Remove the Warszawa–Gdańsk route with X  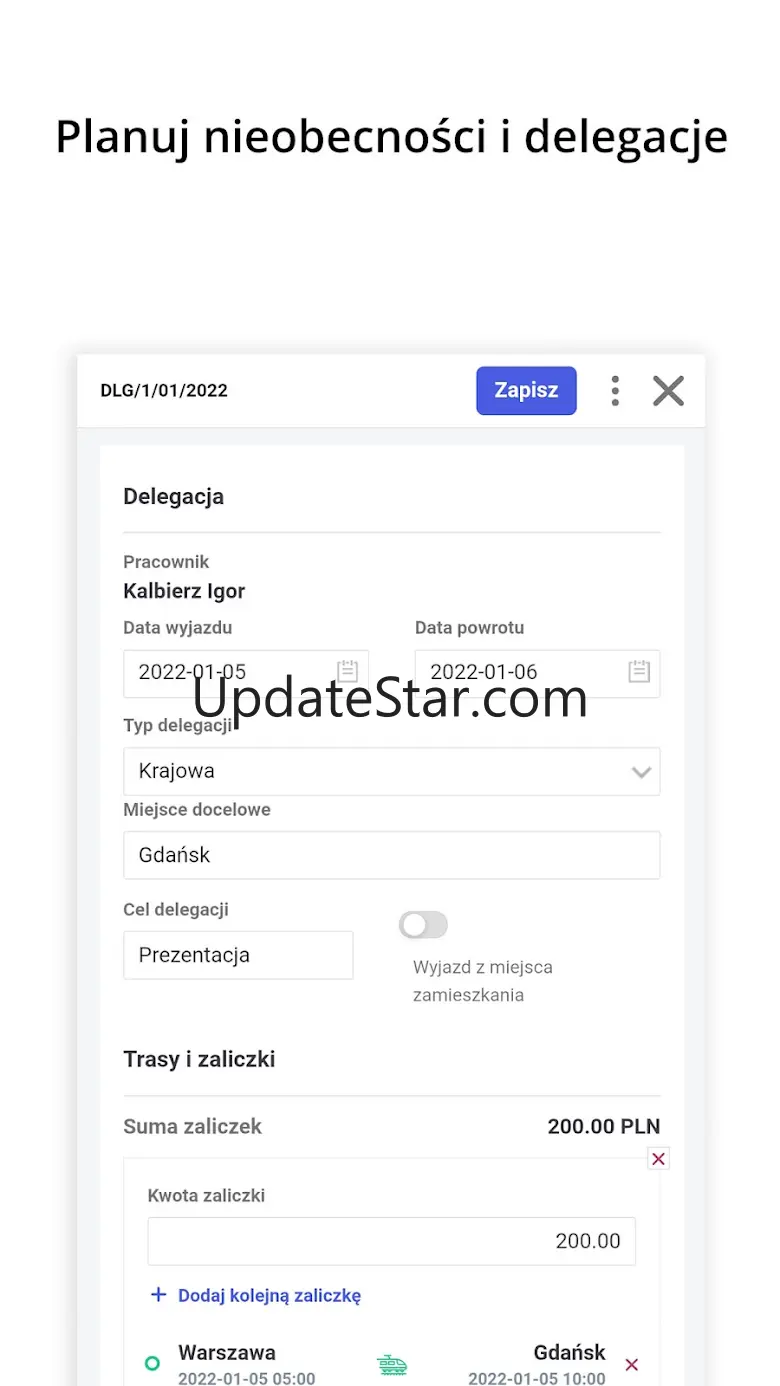tap(632, 1364)
